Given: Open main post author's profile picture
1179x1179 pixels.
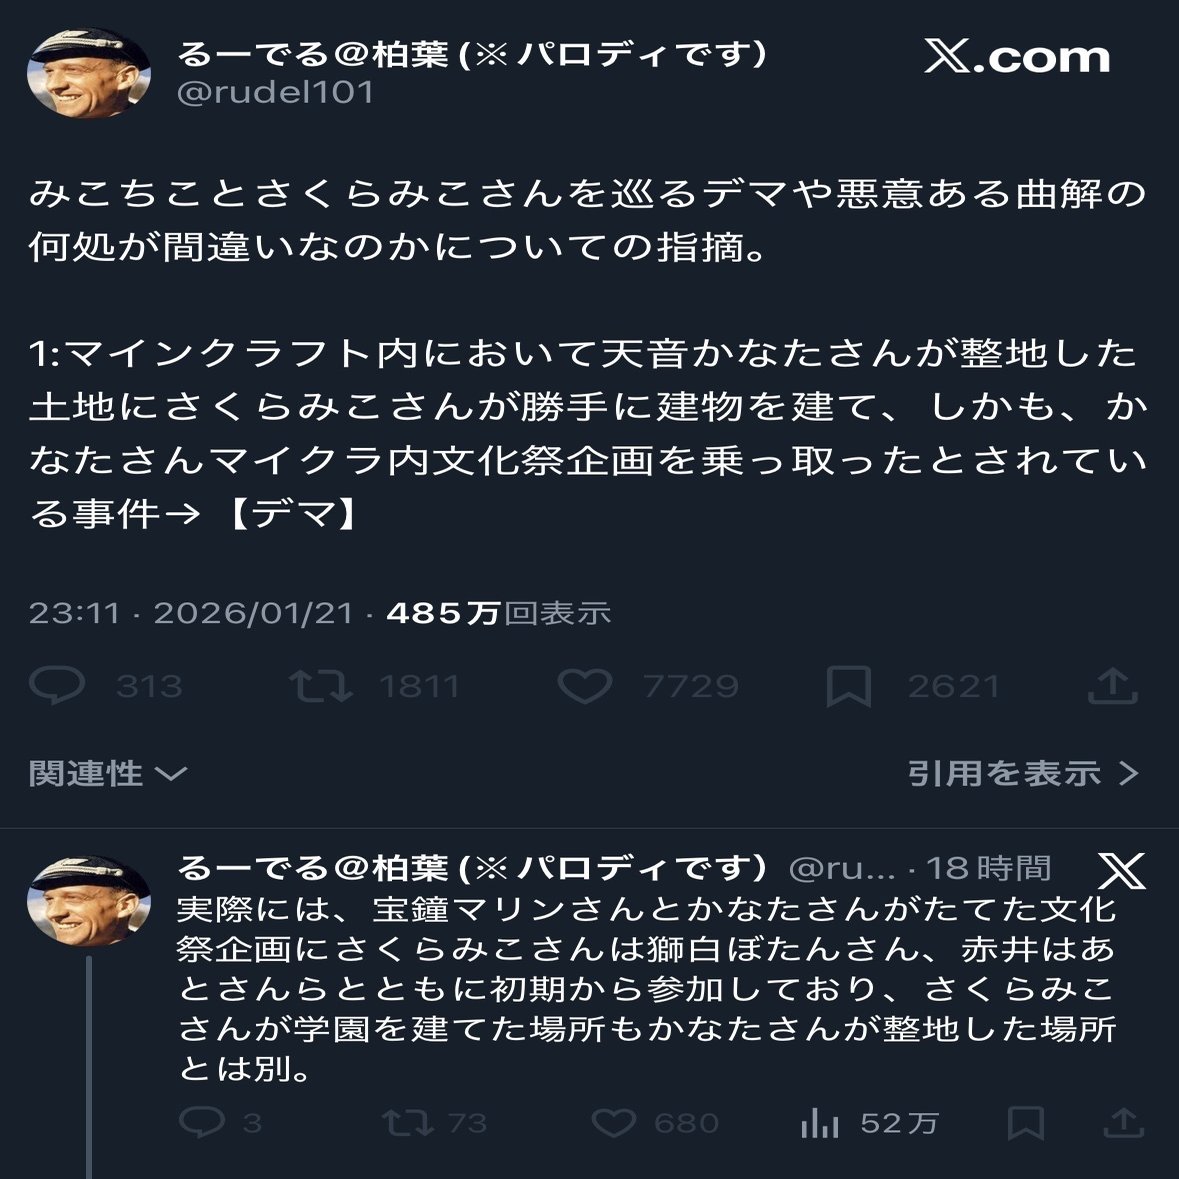Looking at the screenshot, I should click(89, 73).
